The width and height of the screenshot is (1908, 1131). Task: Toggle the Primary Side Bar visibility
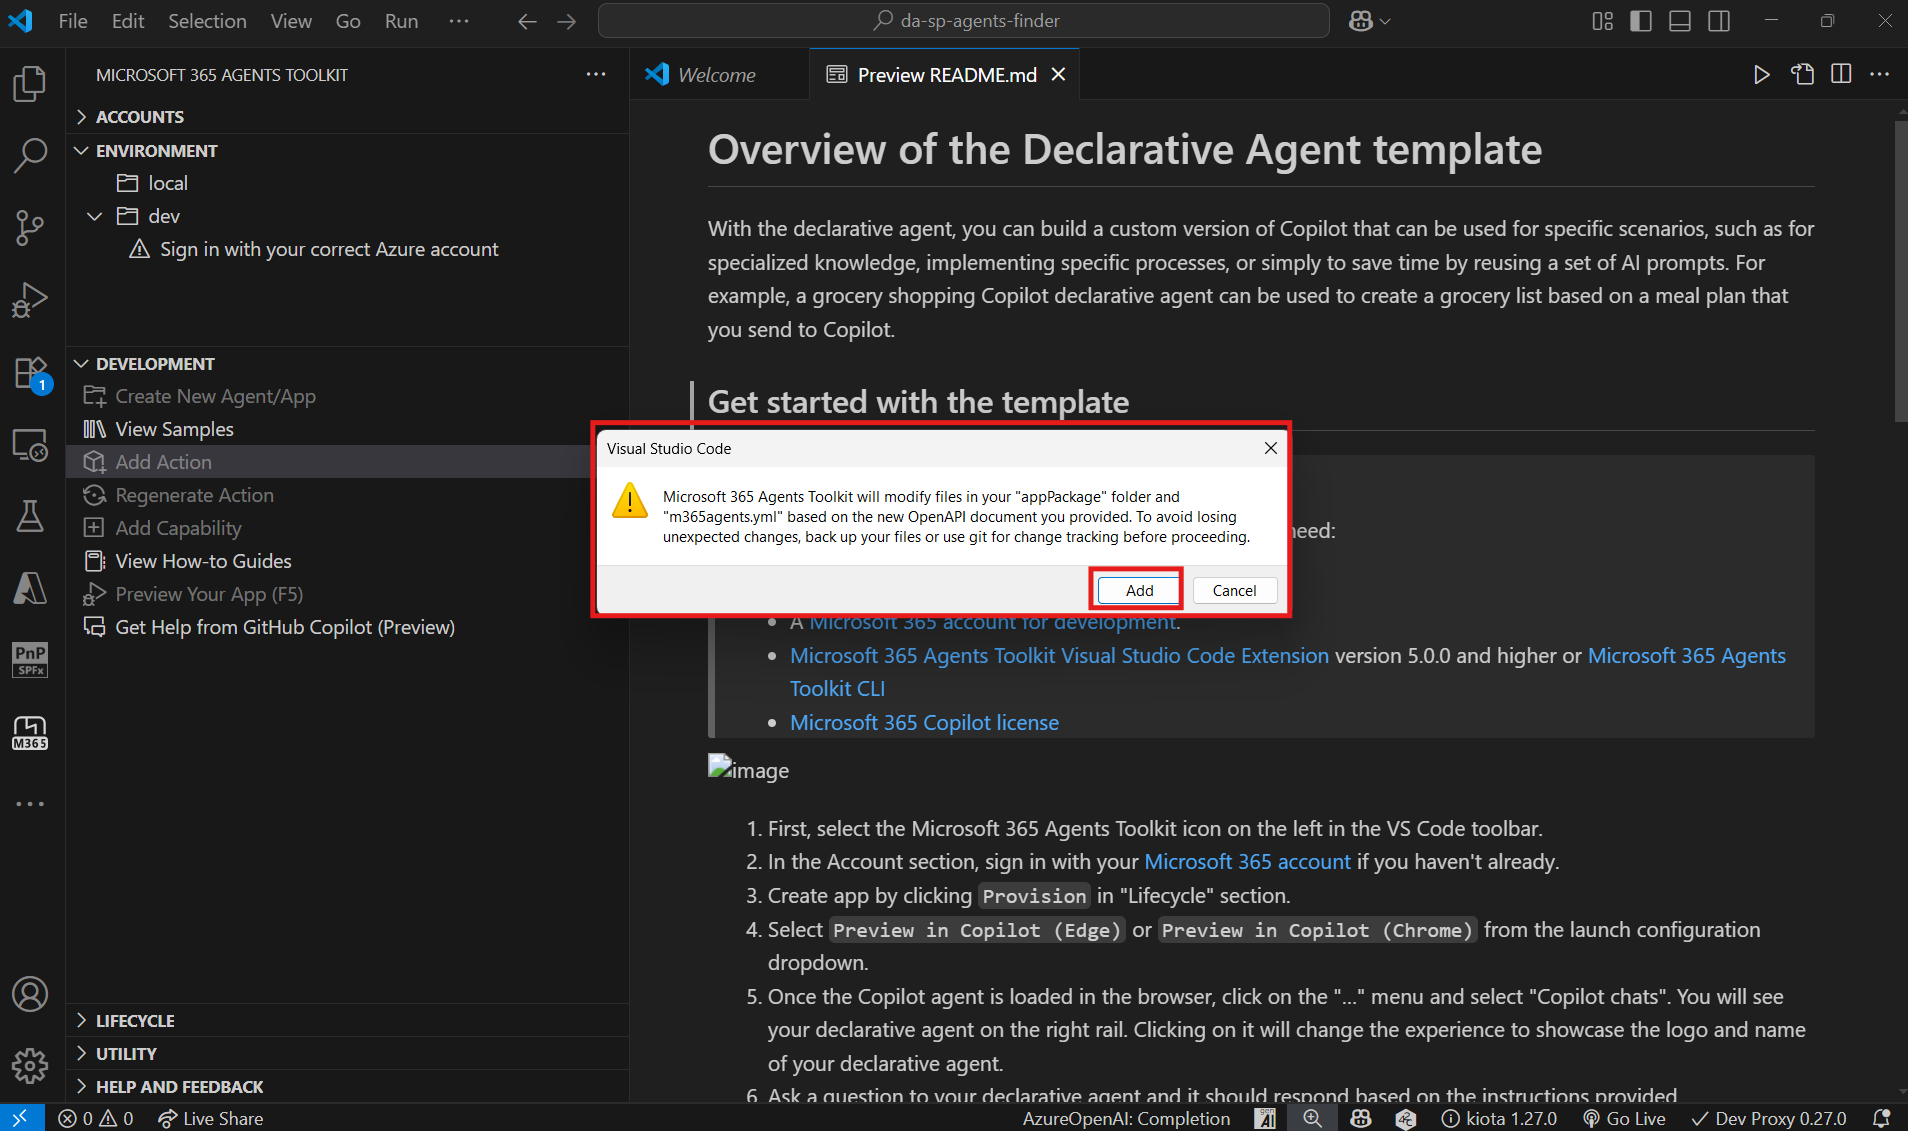click(x=1641, y=21)
